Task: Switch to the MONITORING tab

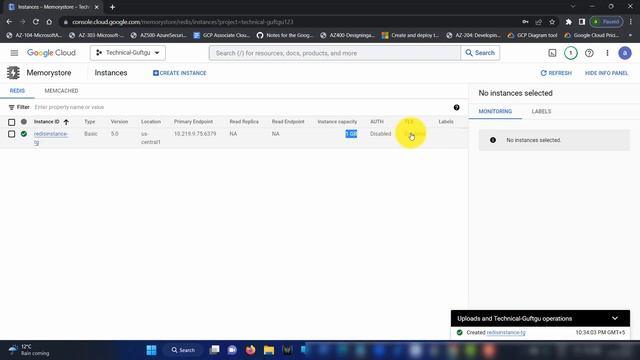Action: (495, 111)
